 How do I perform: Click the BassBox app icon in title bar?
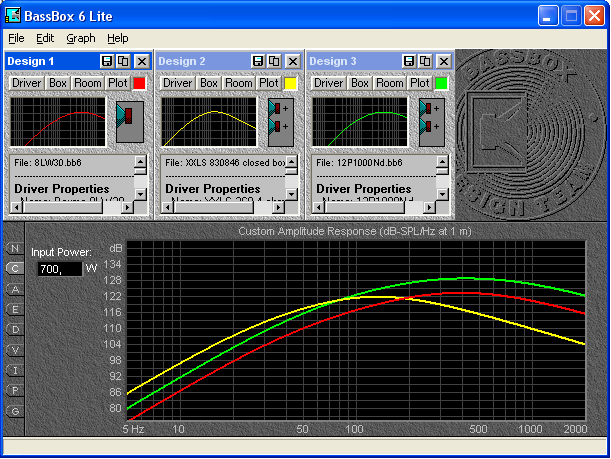pos(12,16)
